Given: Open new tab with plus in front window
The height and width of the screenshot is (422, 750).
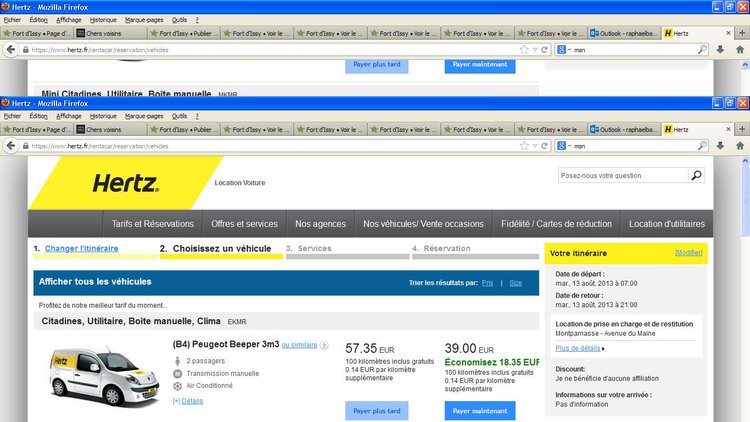Looking at the screenshot, I should (742, 129).
